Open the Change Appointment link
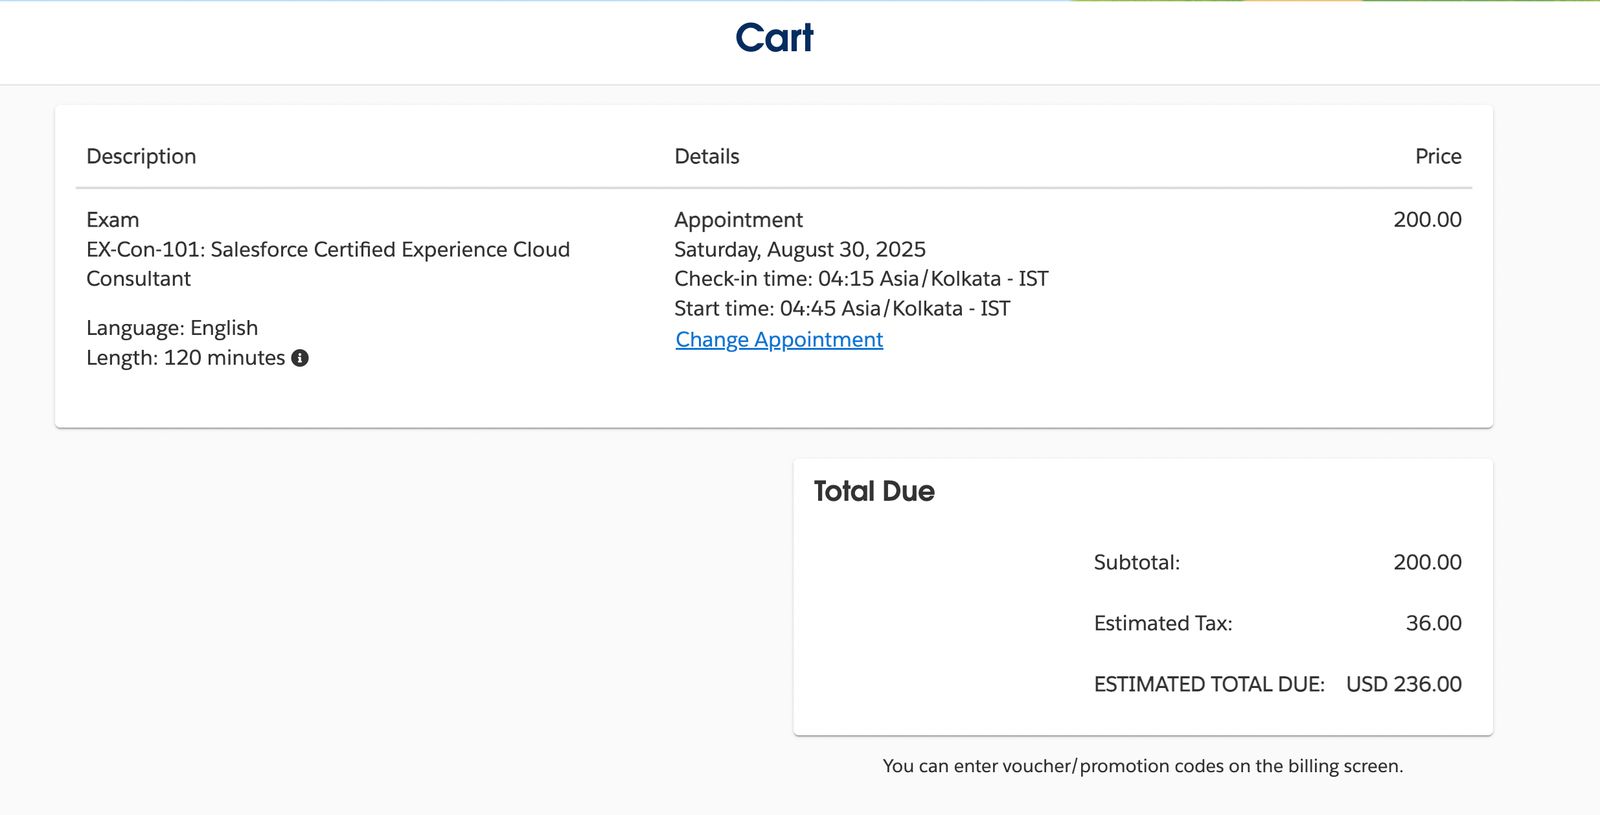The image size is (1600, 815). (779, 340)
